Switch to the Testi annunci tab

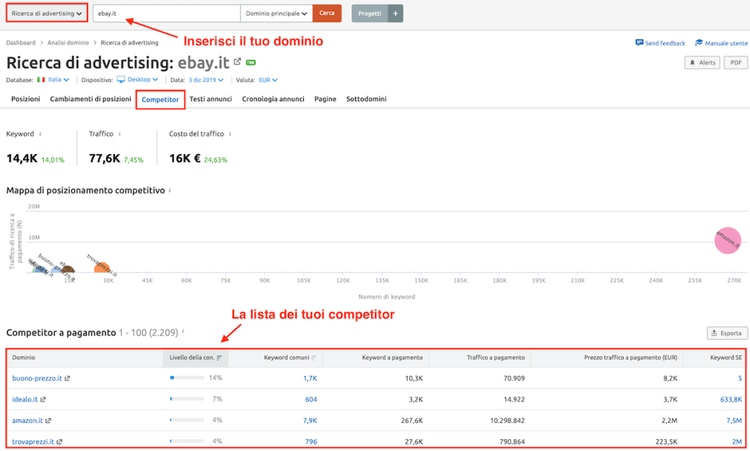210,99
